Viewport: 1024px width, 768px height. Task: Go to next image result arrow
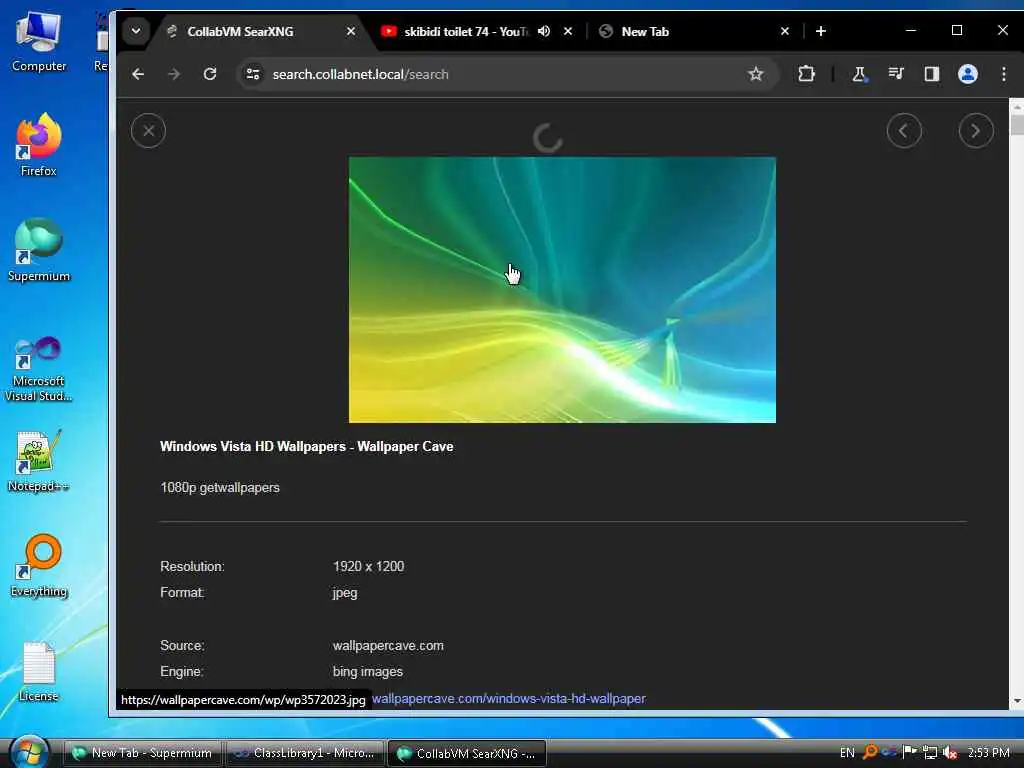pyautogui.click(x=976, y=131)
